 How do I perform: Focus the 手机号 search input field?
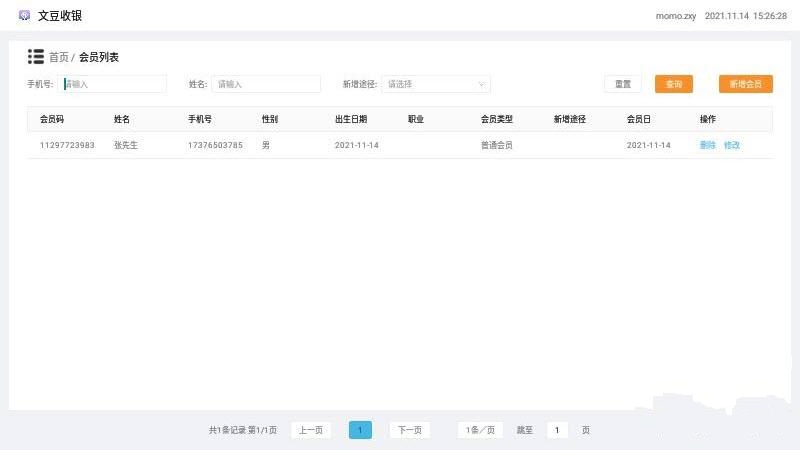pyautogui.click(x=113, y=84)
